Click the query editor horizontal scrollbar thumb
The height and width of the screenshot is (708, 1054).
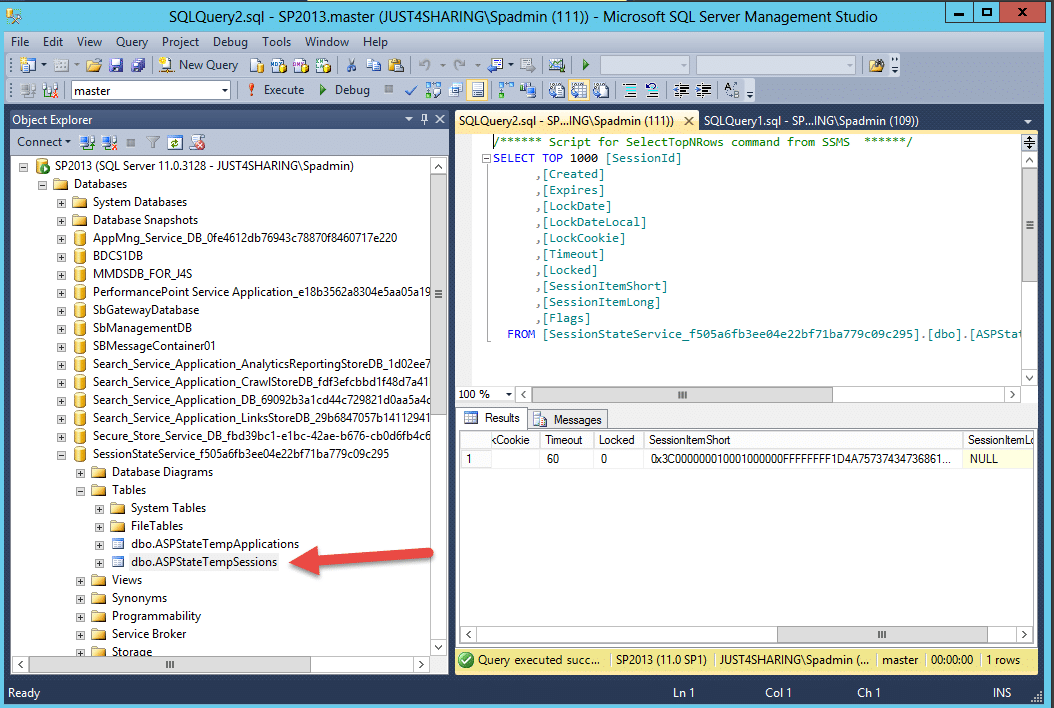pos(682,395)
